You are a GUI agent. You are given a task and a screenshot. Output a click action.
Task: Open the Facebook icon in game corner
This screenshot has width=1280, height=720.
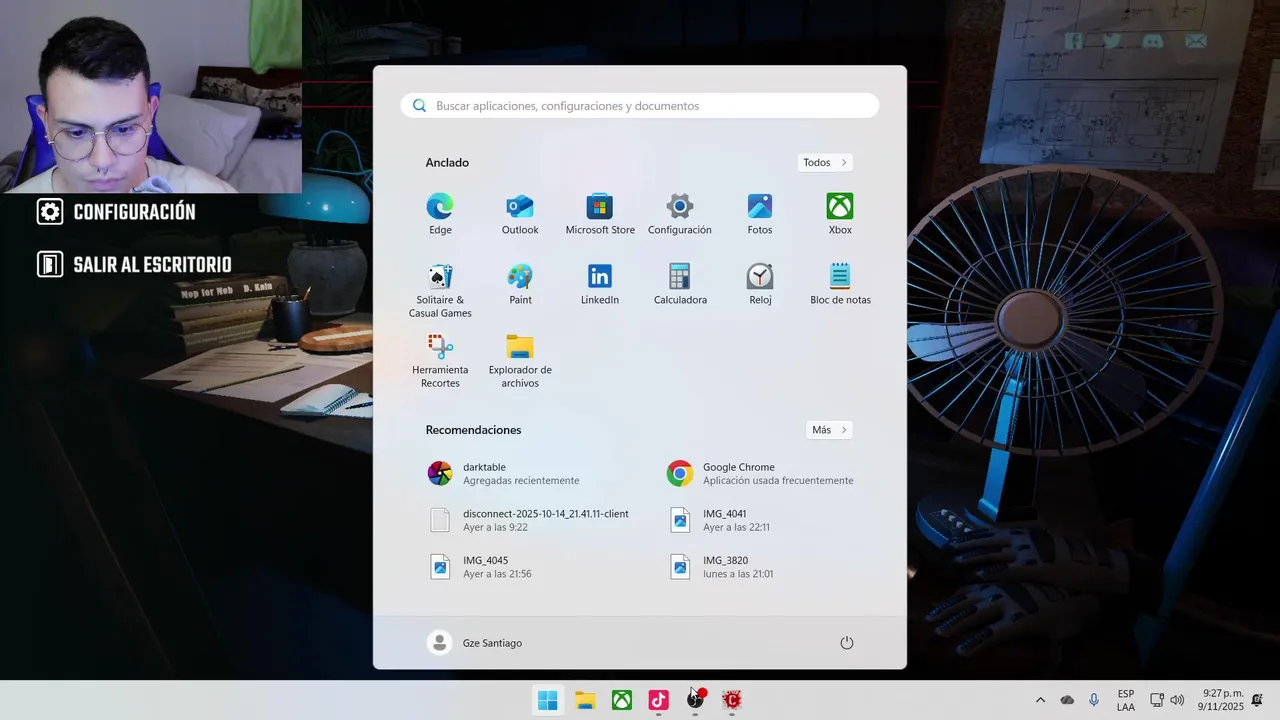(x=1073, y=41)
